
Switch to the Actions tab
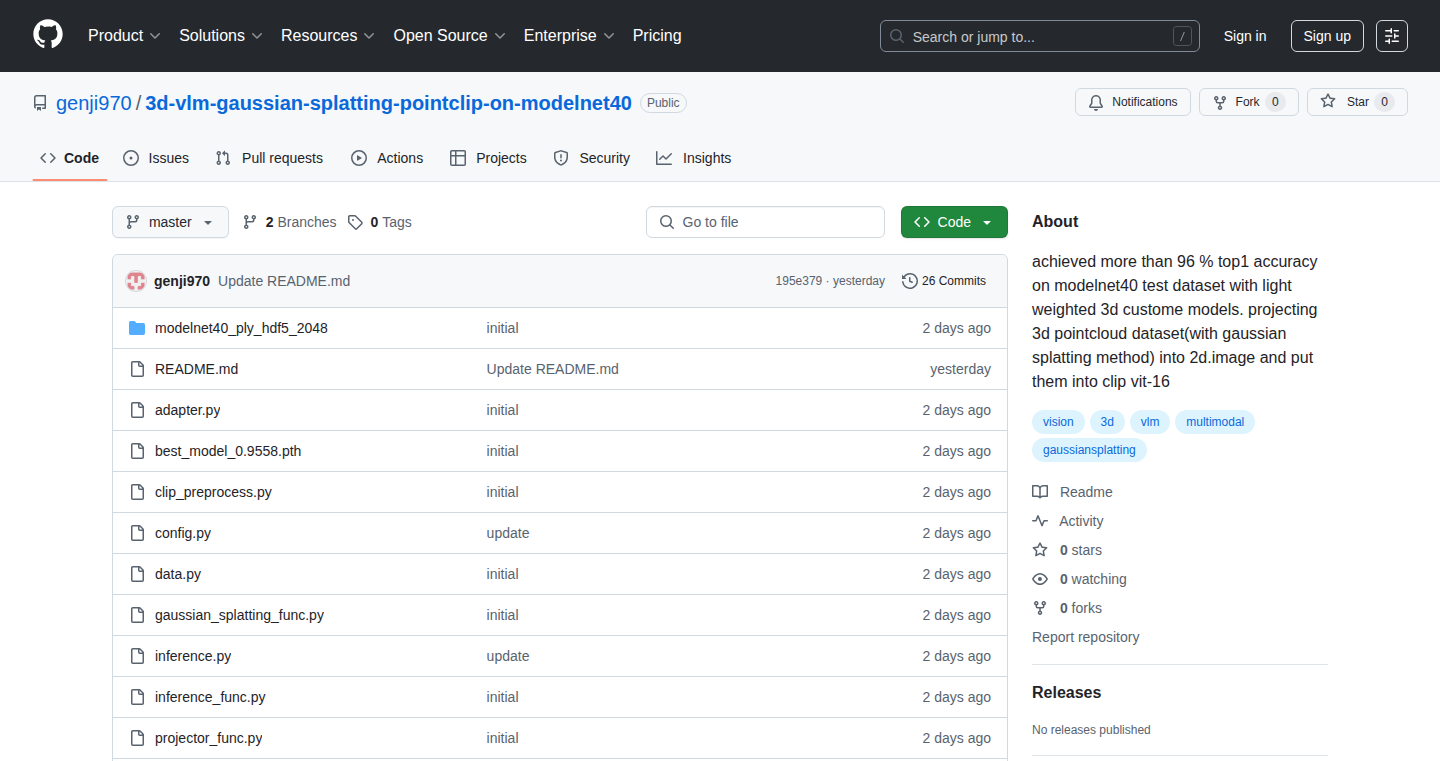click(x=387, y=158)
